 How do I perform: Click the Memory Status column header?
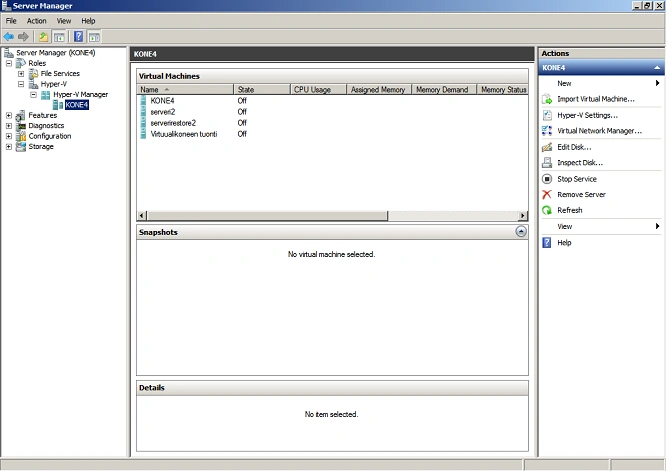pyautogui.click(x=503, y=90)
